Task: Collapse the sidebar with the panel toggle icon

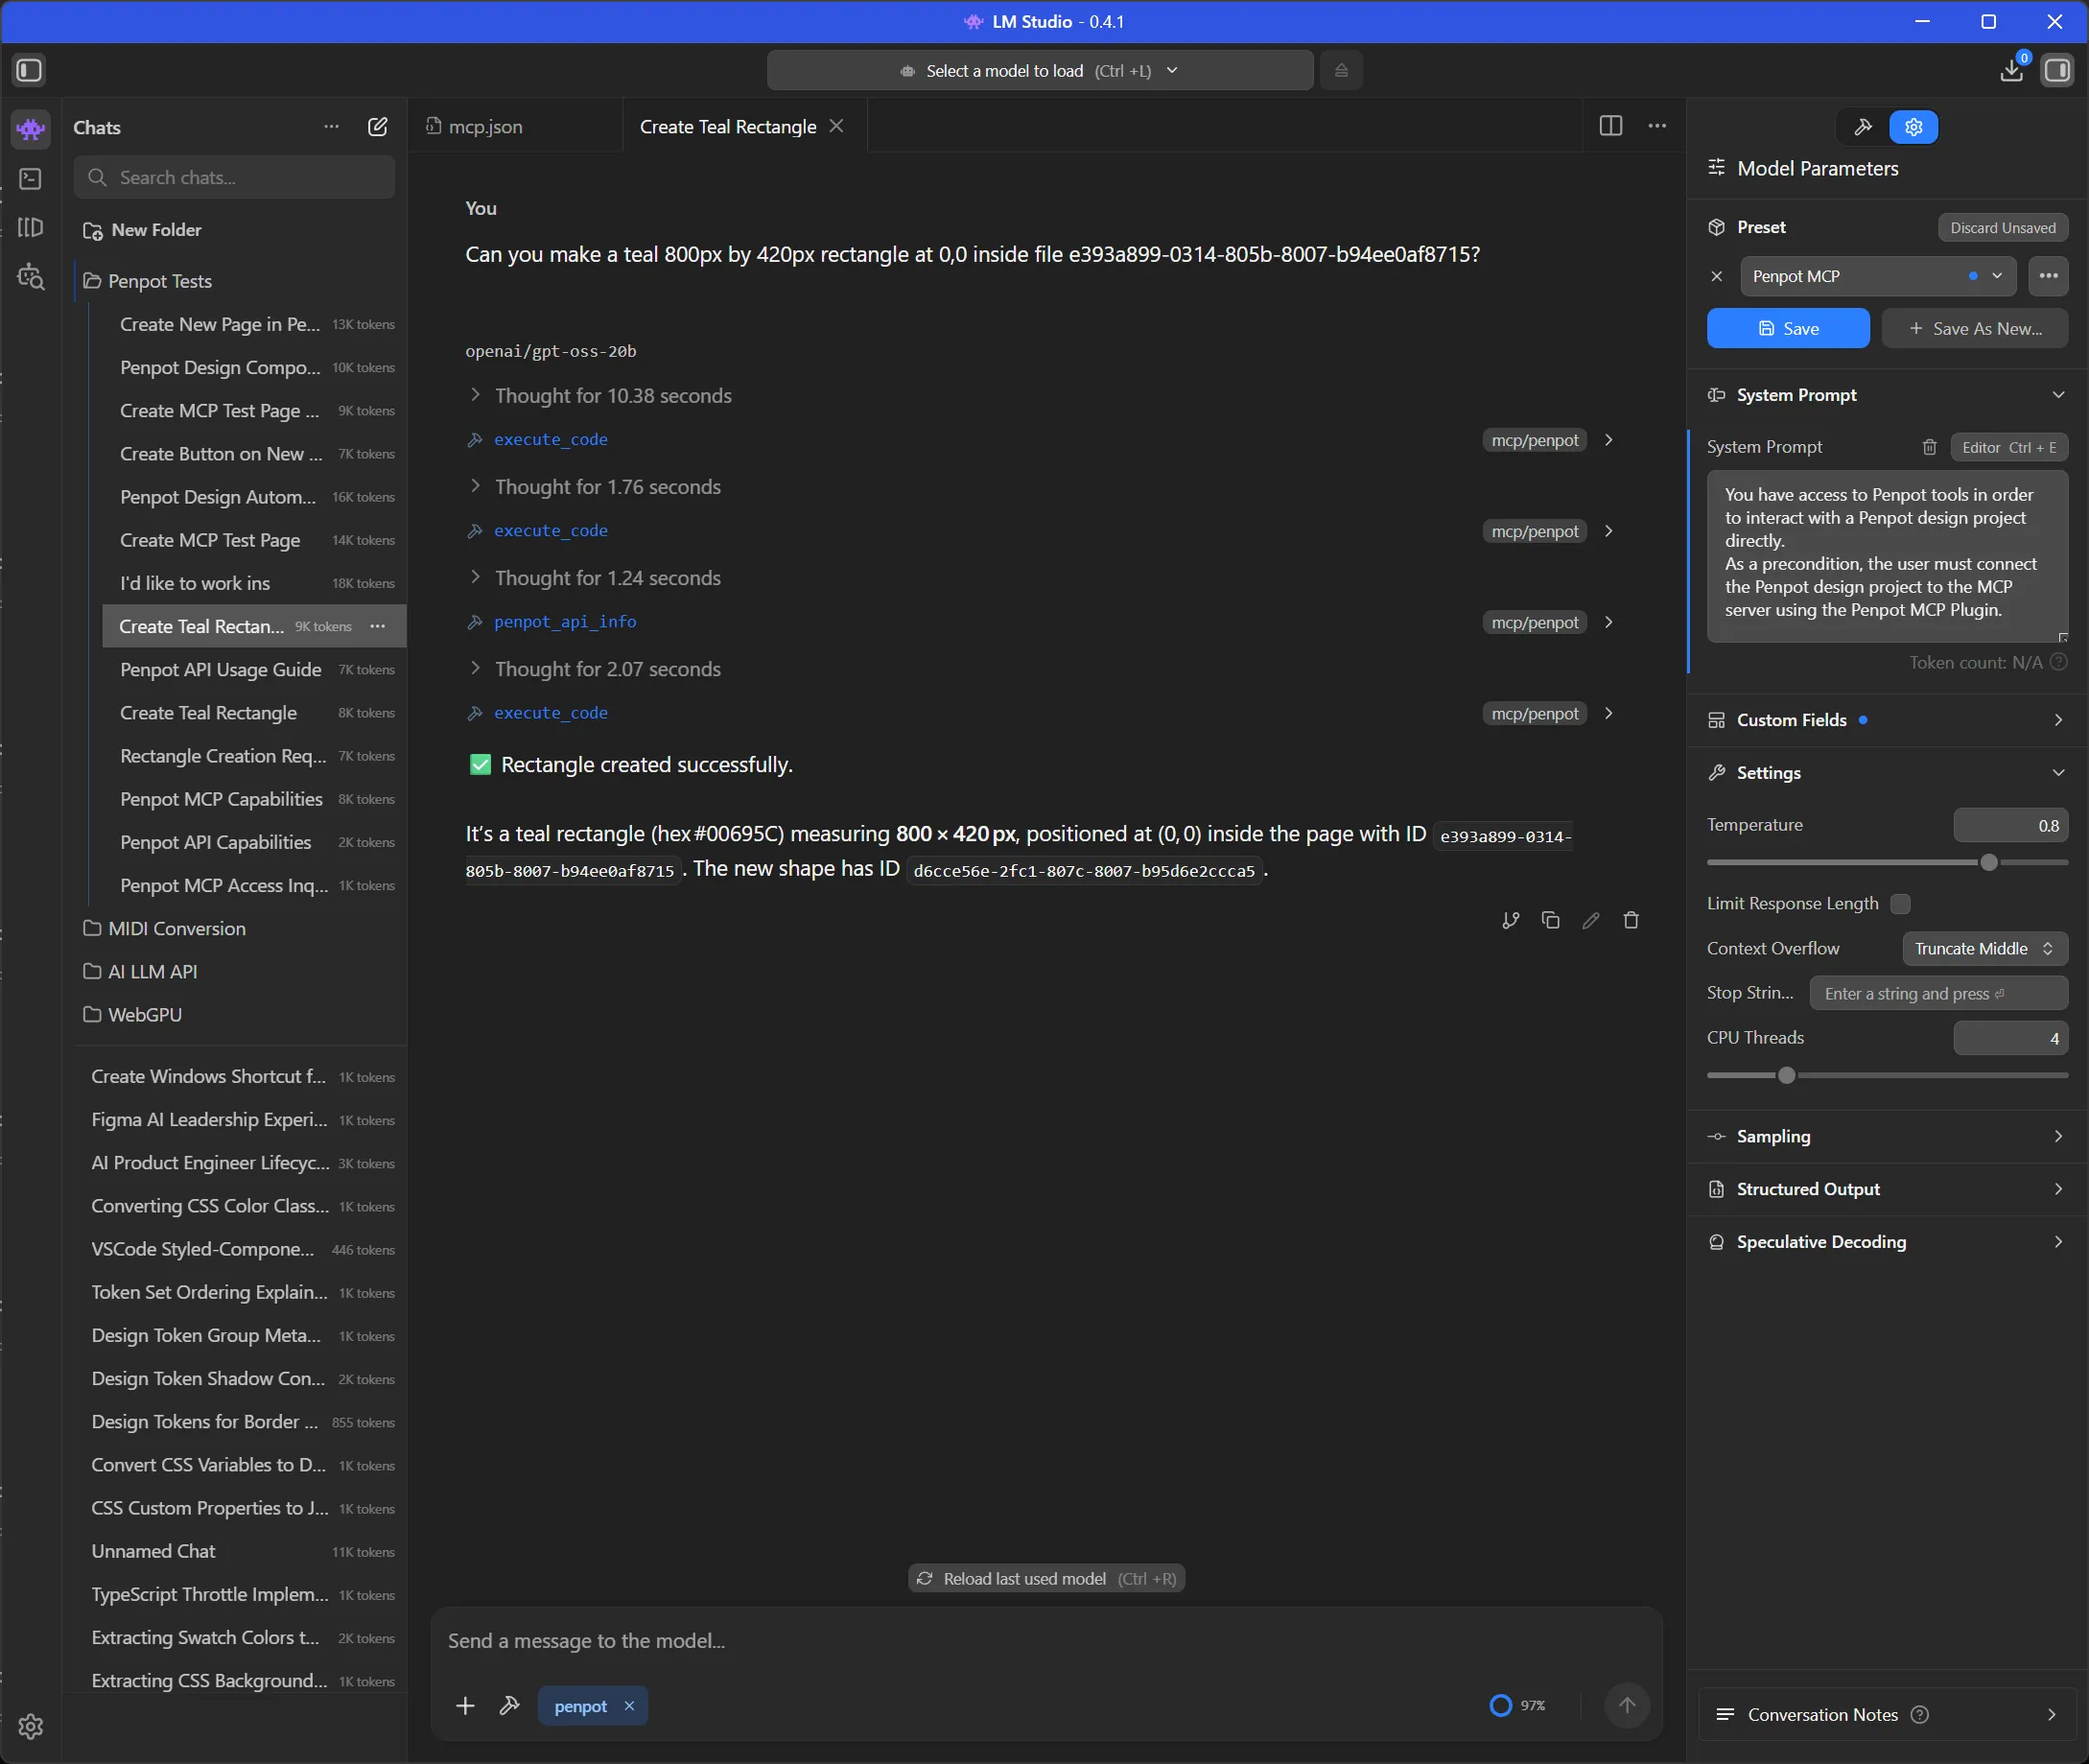Action: pyautogui.click(x=29, y=70)
